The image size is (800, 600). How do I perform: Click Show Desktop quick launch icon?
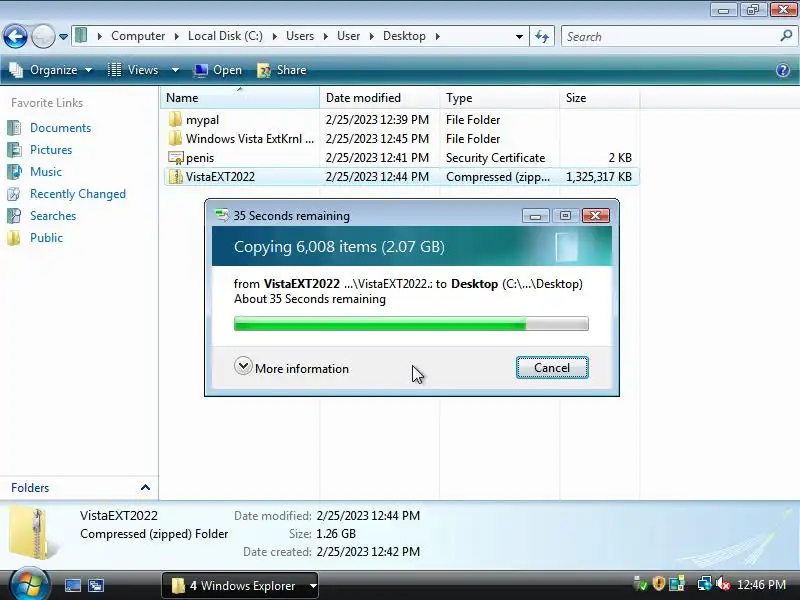pos(72,585)
